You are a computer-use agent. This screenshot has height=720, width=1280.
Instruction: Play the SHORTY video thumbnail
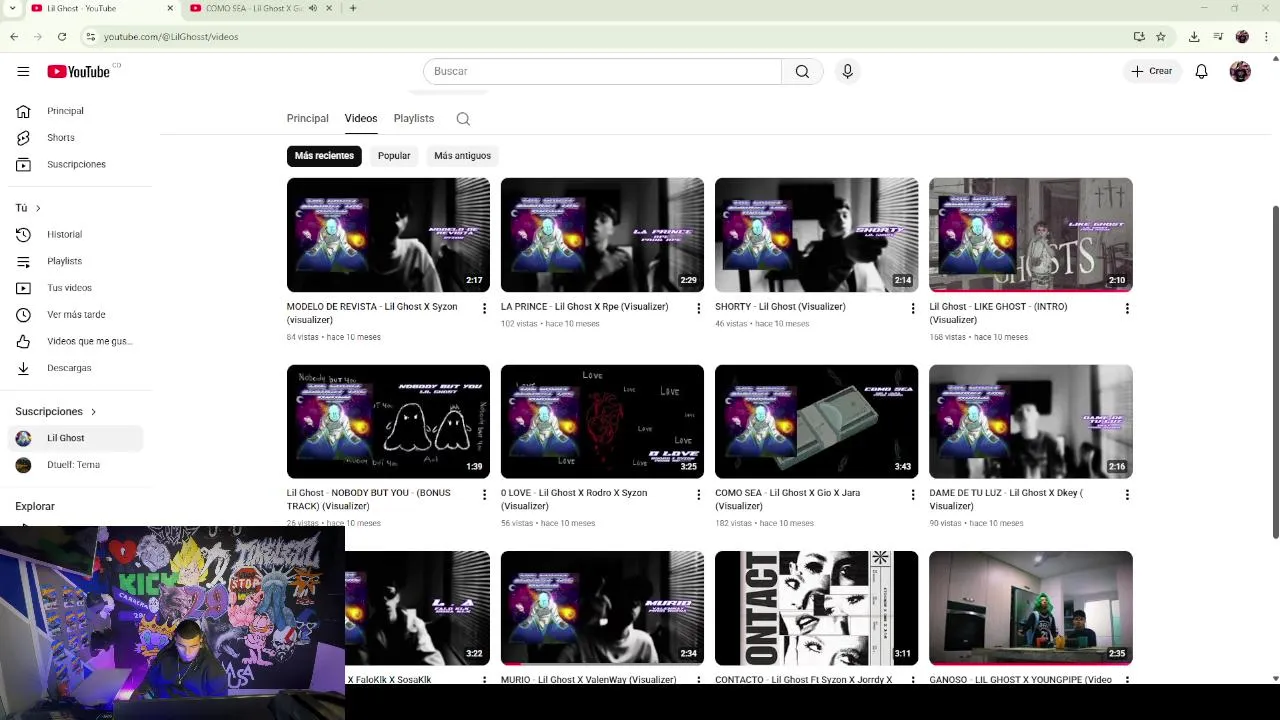point(816,235)
